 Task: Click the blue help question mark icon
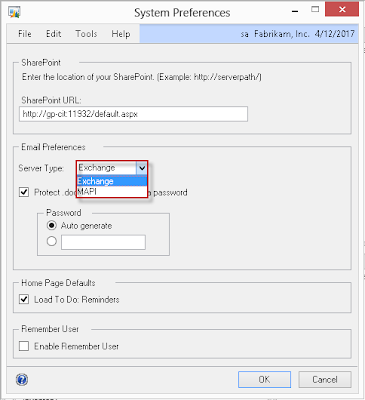(22, 379)
